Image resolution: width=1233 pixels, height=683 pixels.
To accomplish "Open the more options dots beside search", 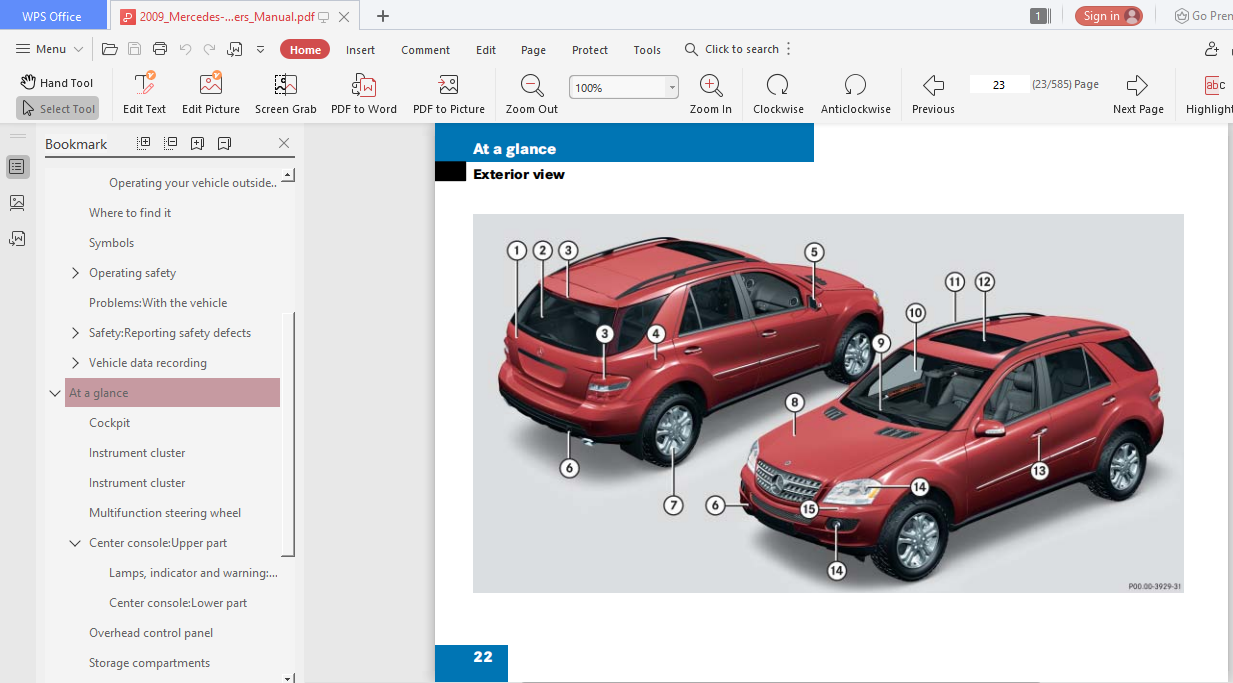I will tap(789, 49).
